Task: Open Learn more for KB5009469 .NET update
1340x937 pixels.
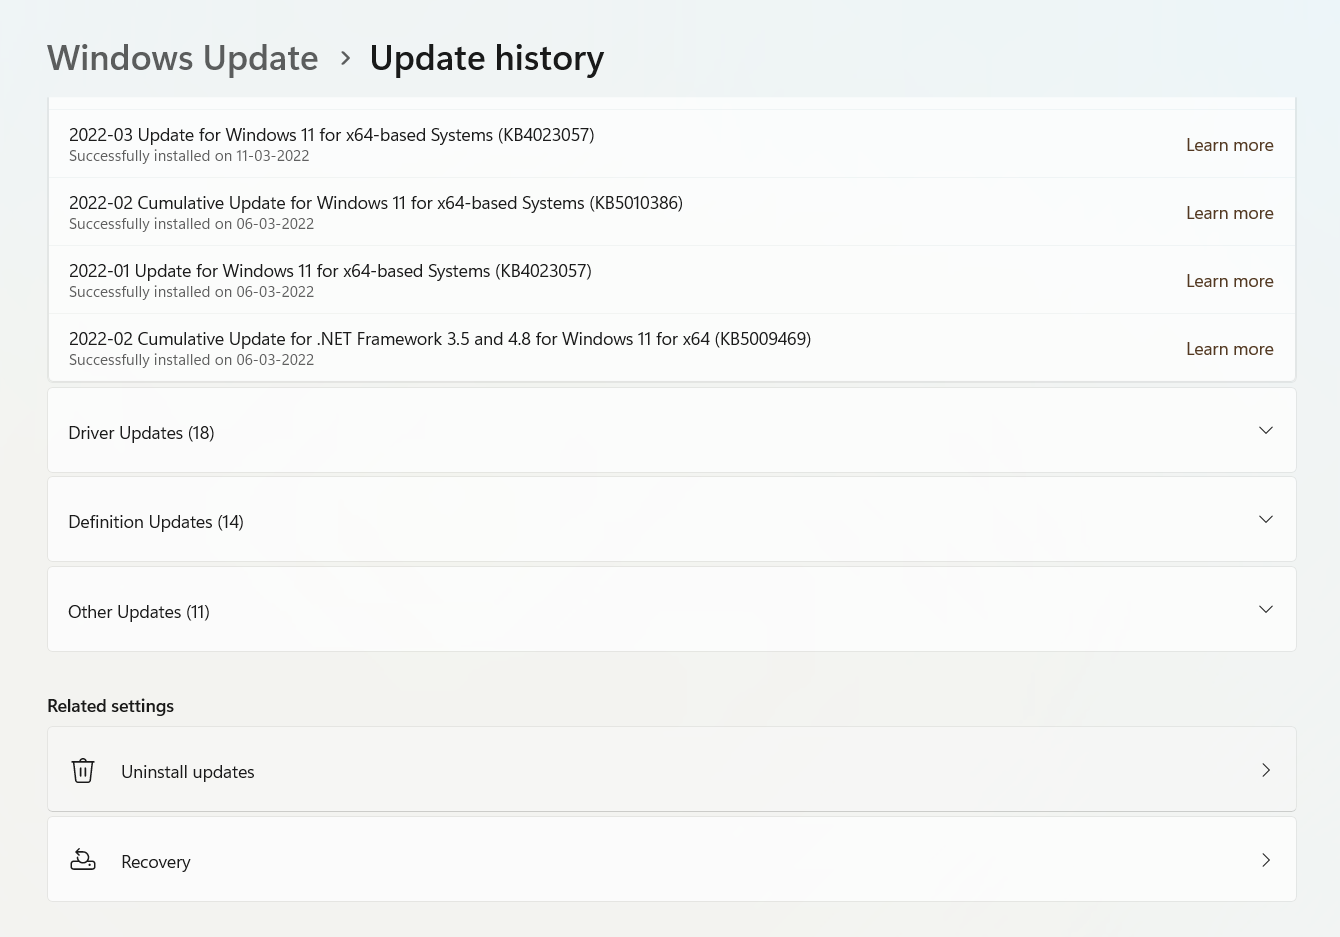Action: pos(1229,349)
